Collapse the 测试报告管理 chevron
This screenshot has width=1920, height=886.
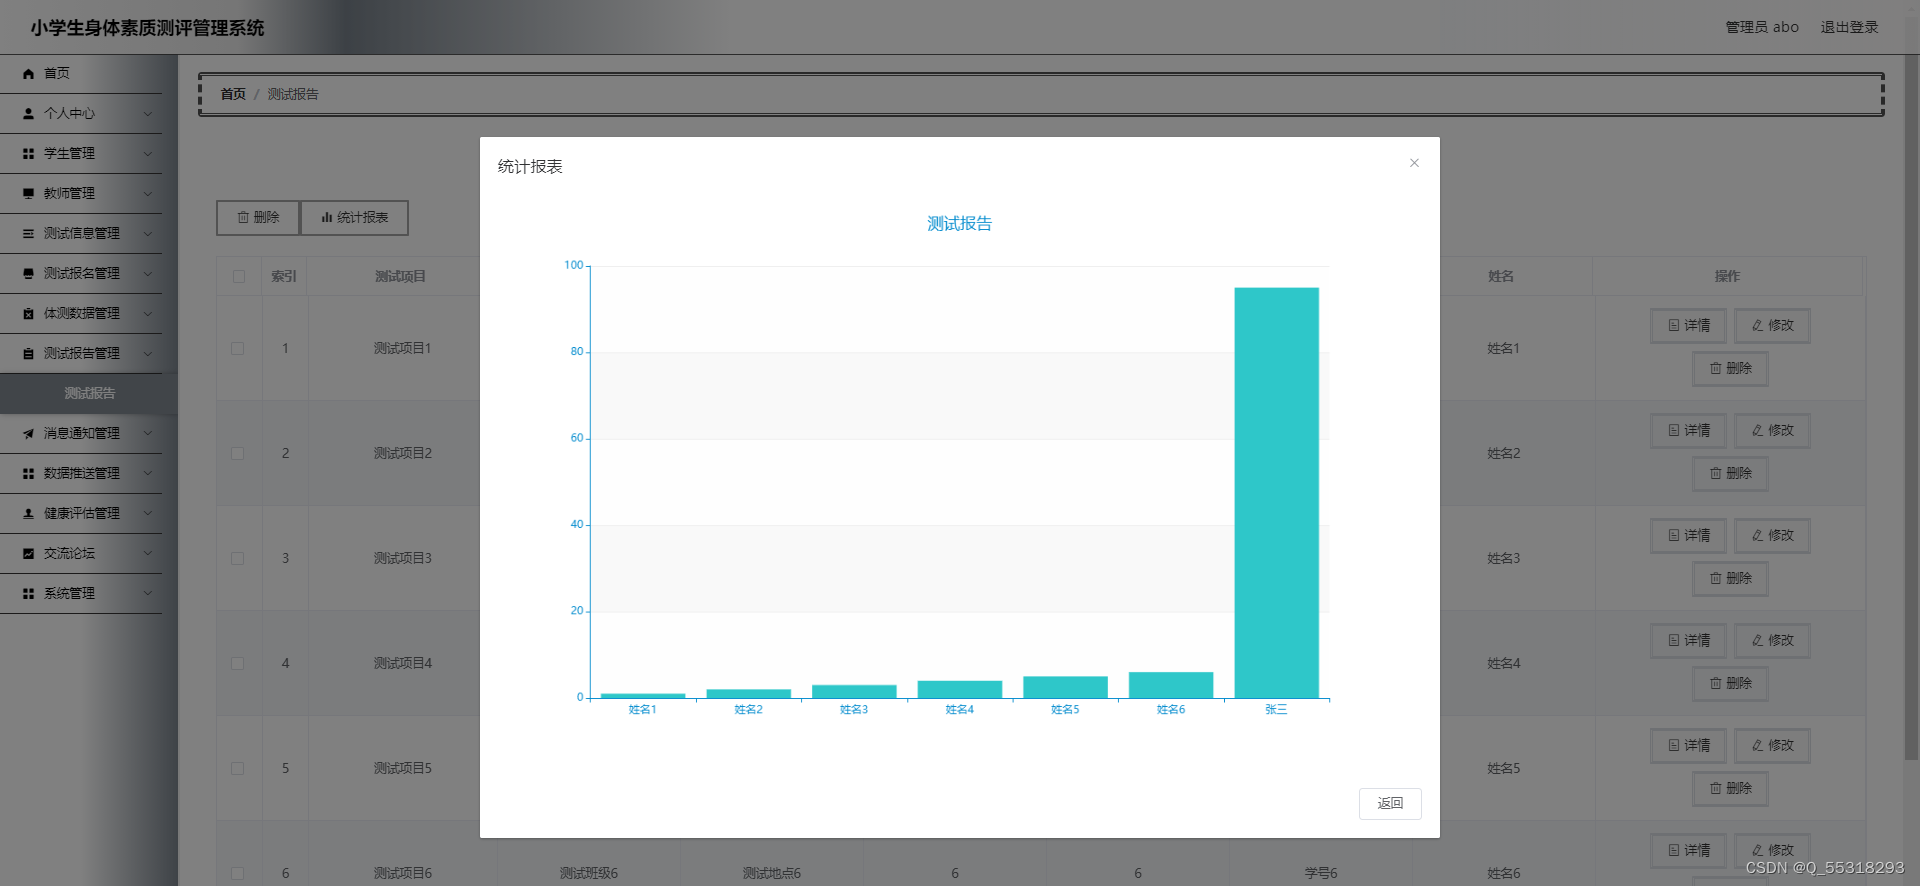pos(148,354)
